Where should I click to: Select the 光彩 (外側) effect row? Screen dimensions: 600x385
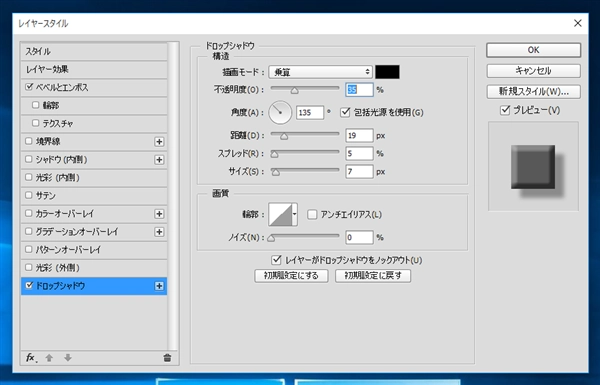click(x=94, y=268)
